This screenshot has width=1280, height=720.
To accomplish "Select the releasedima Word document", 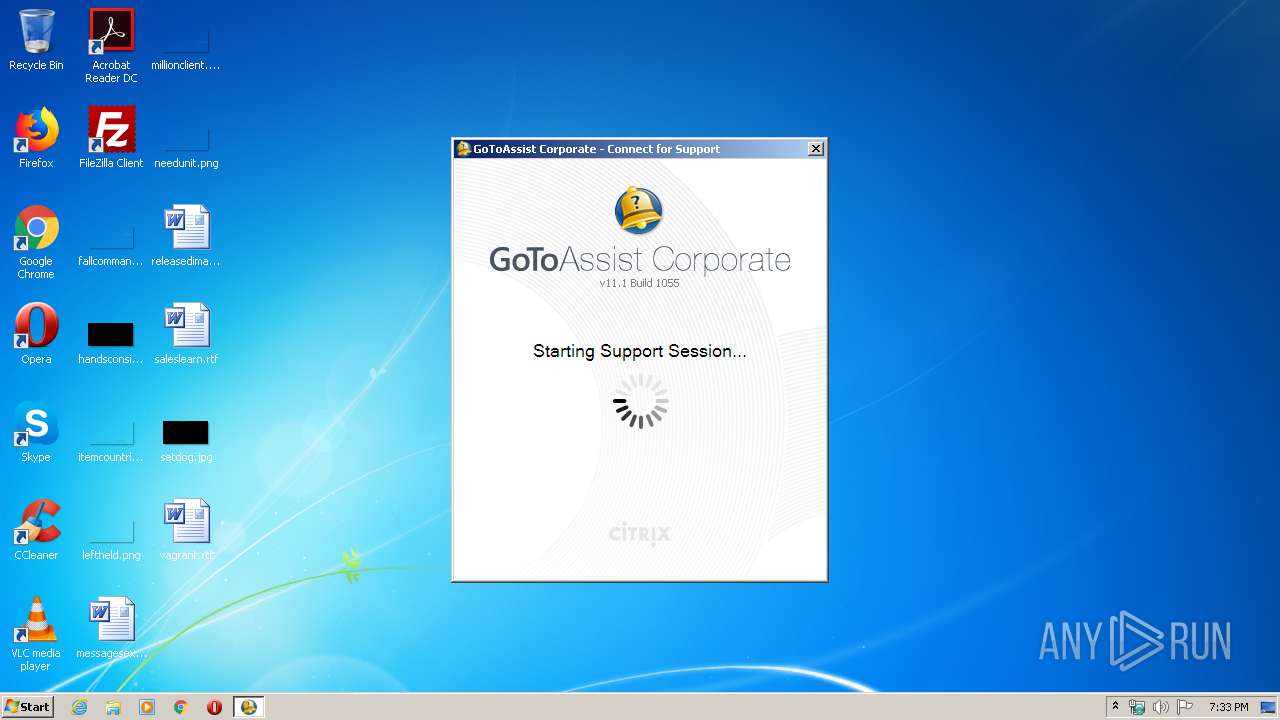I will [x=186, y=236].
